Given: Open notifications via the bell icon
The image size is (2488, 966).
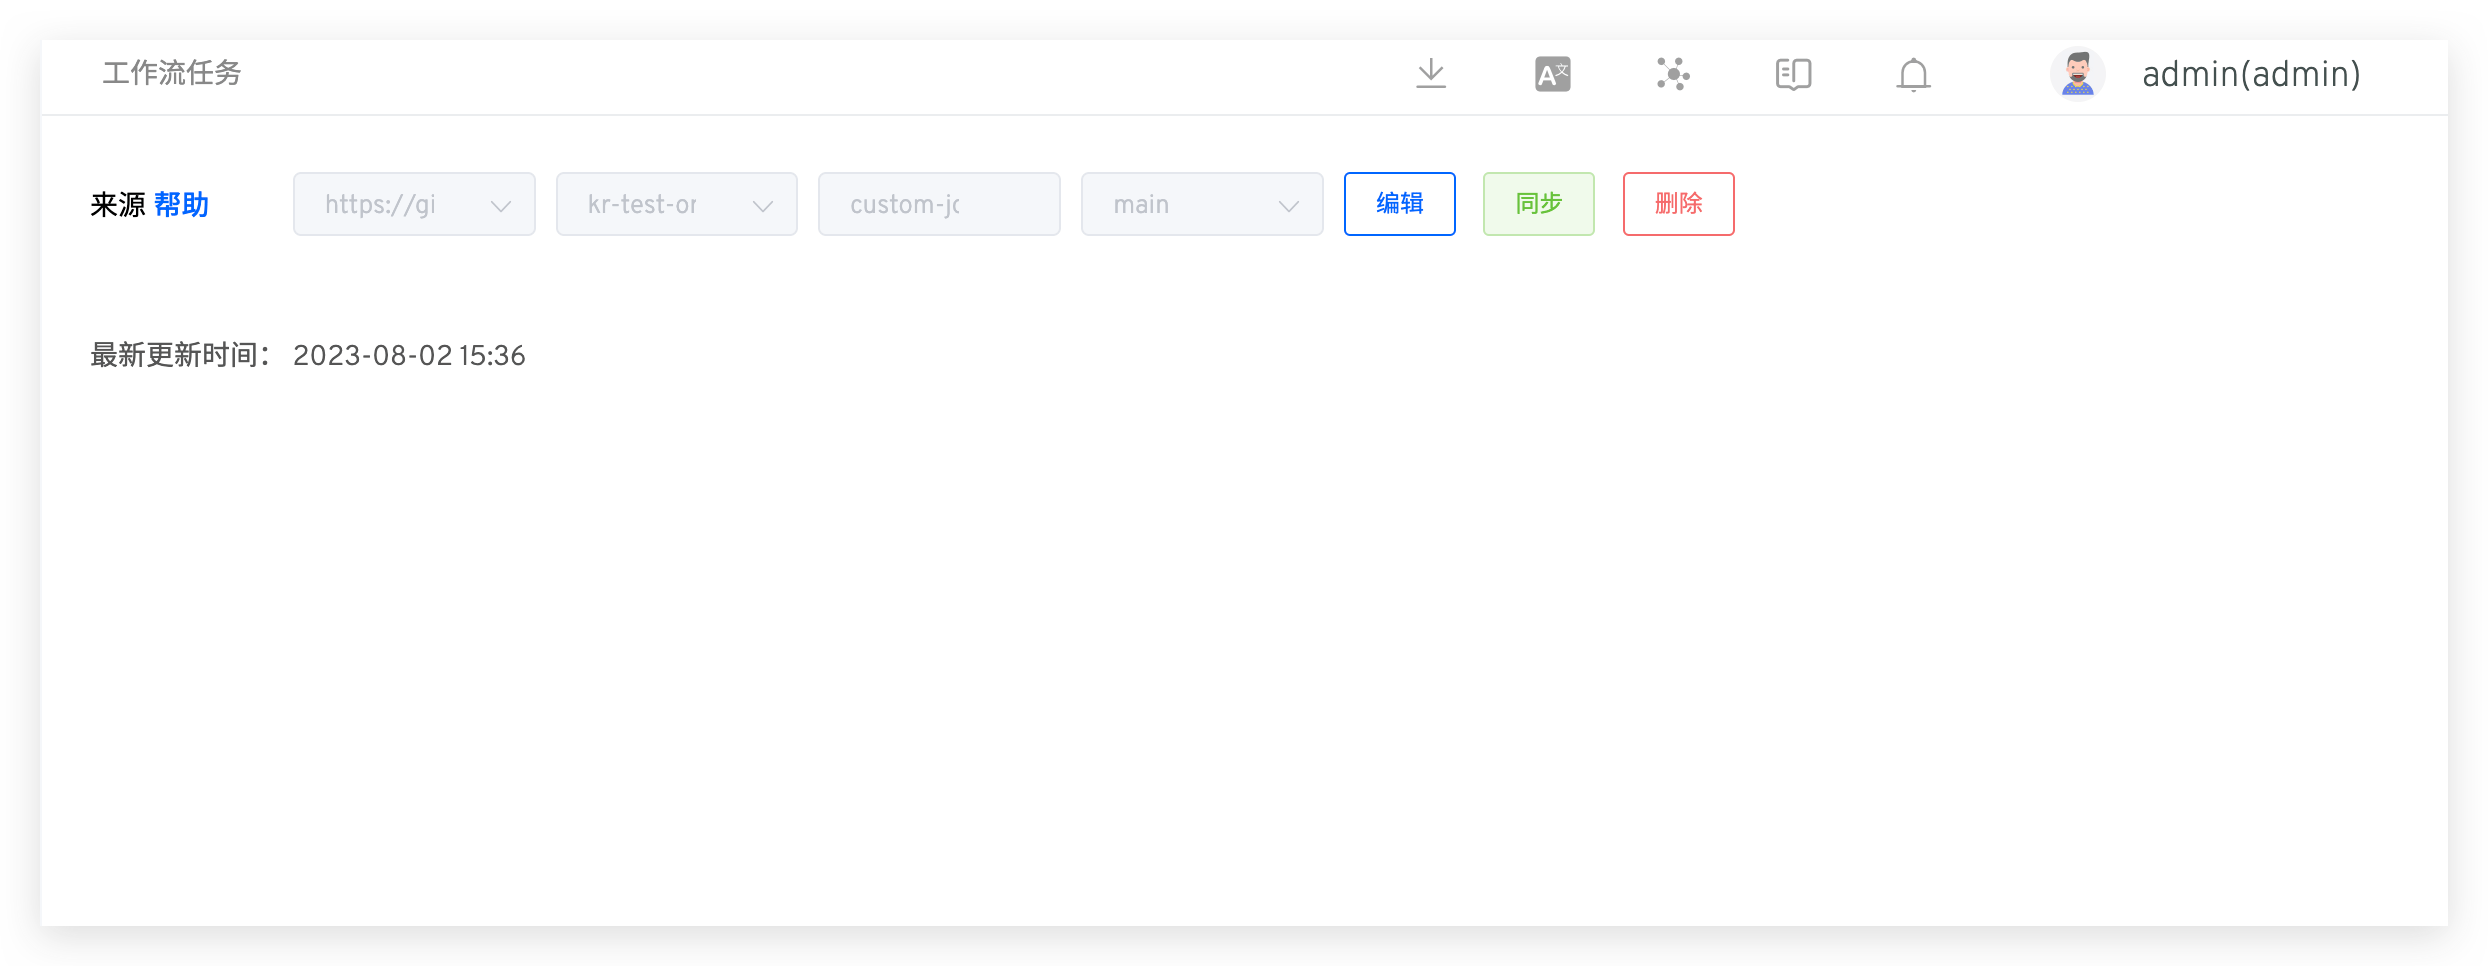Looking at the screenshot, I should (1913, 75).
